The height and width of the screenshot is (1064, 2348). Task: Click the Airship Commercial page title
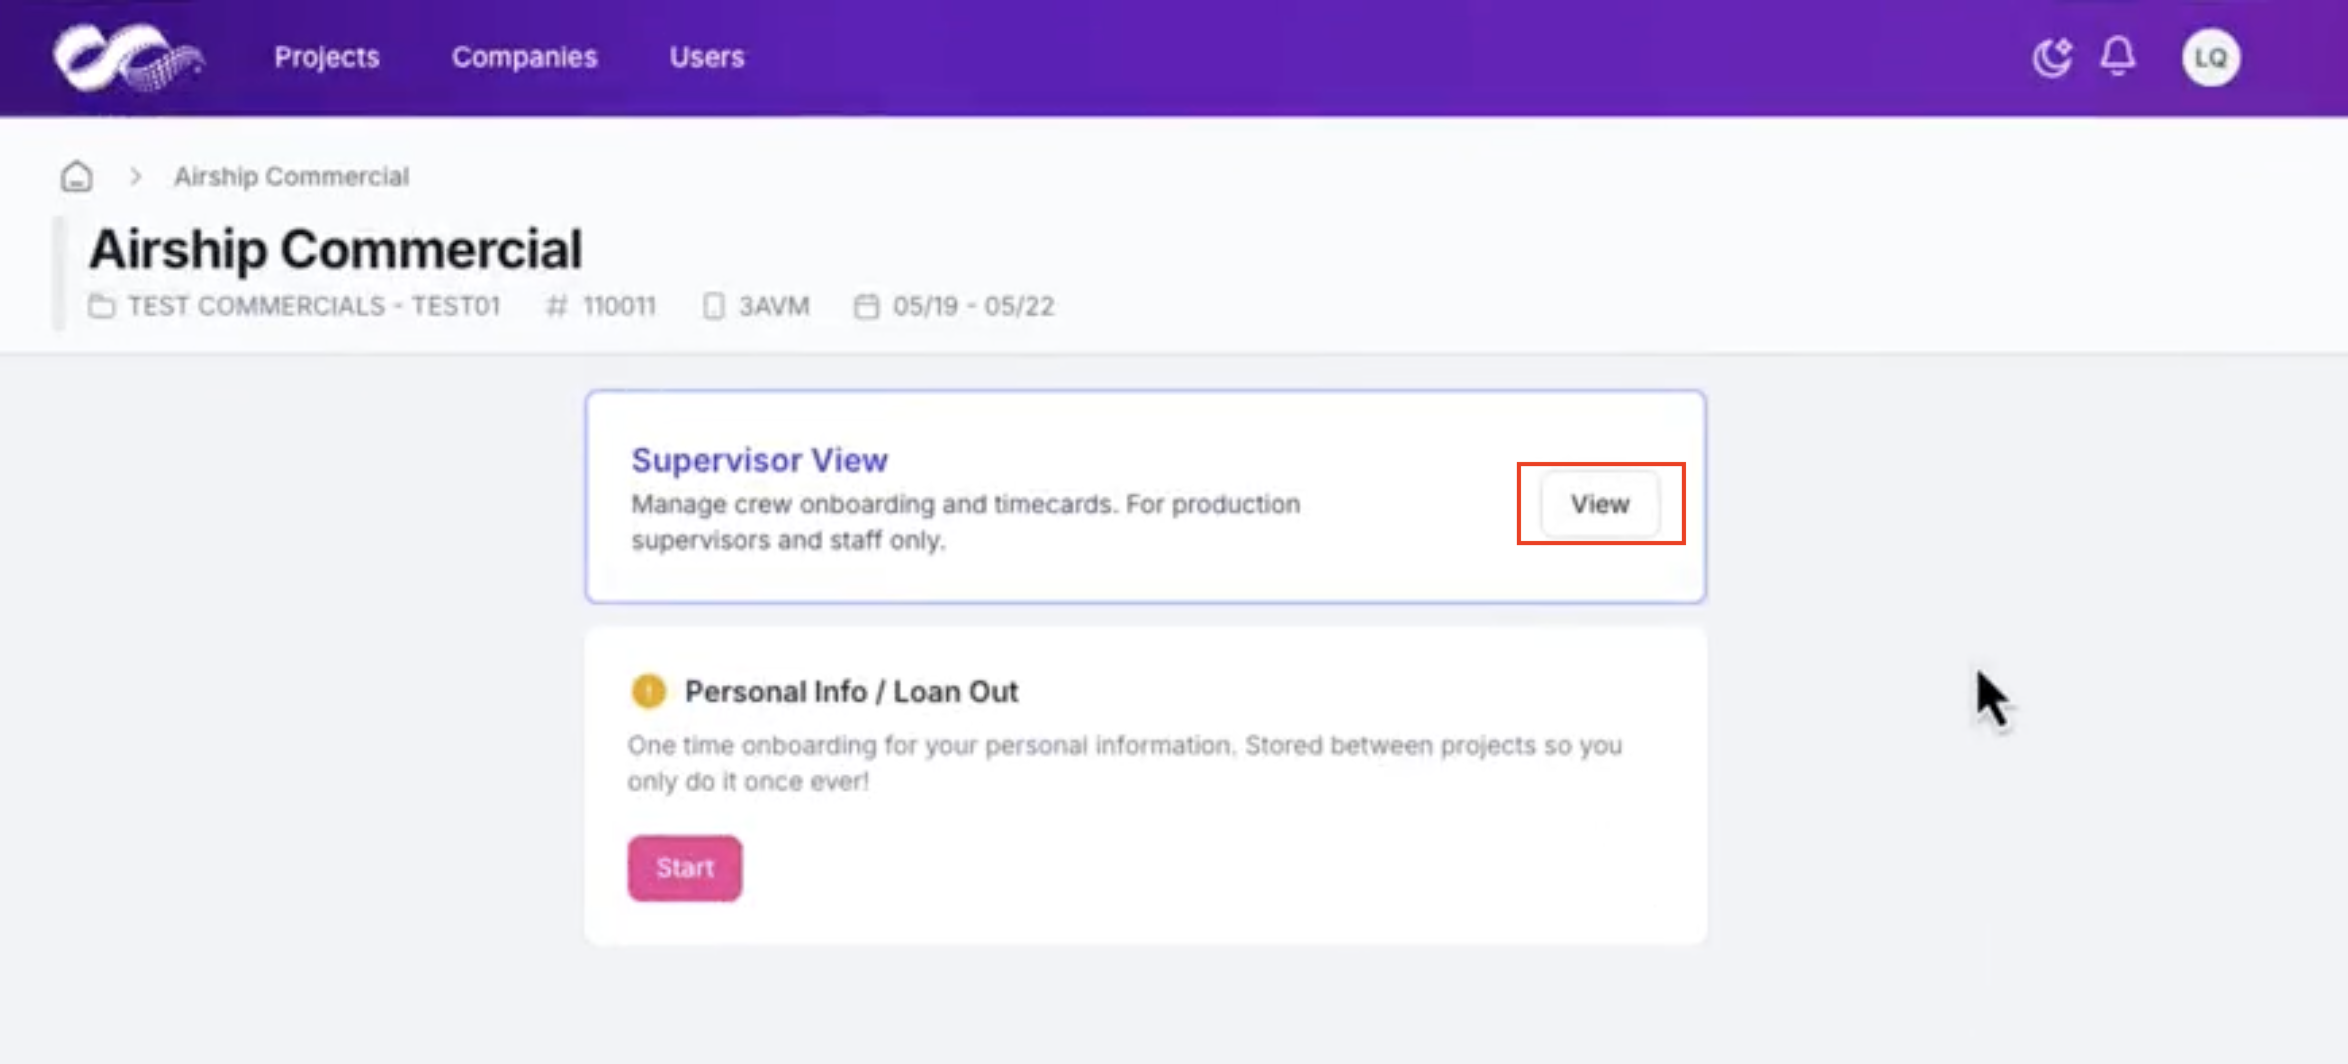pos(335,249)
